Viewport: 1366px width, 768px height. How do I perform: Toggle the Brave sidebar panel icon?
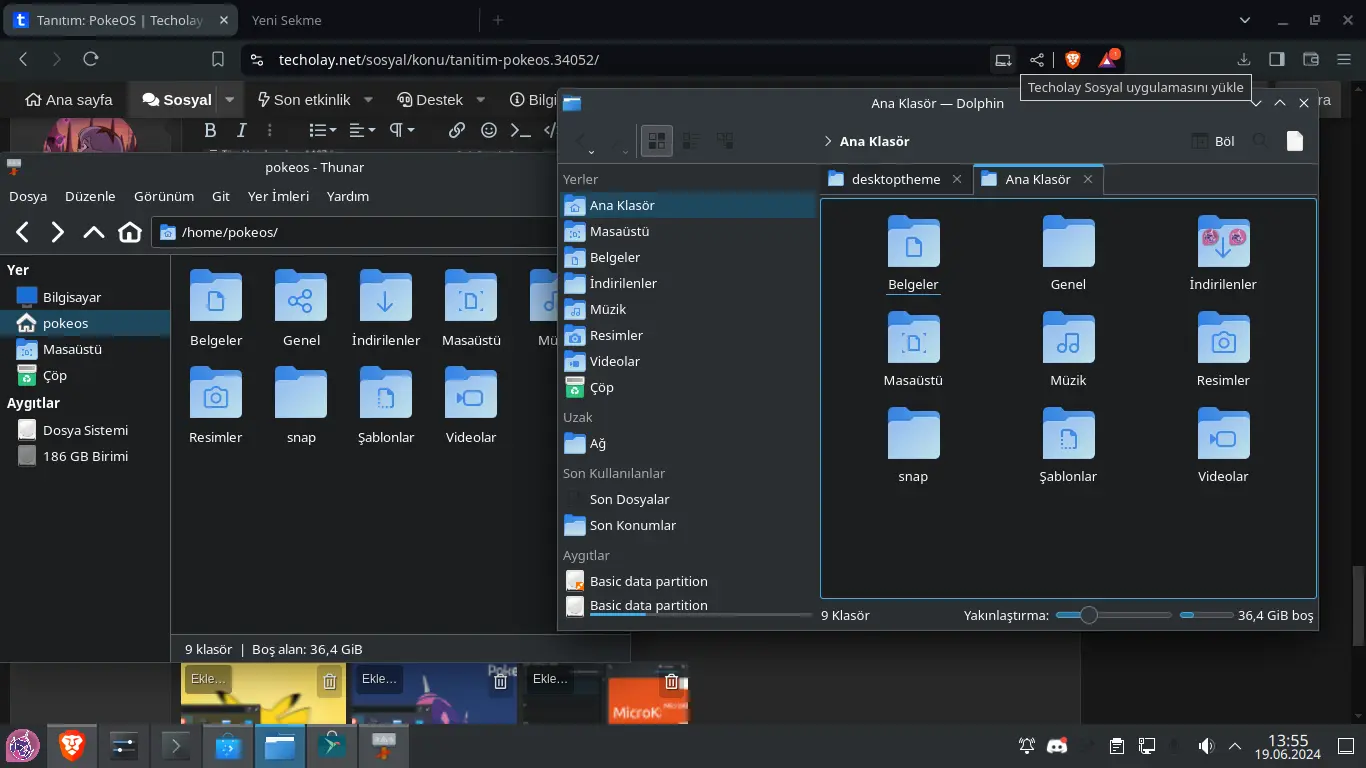click(x=1277, y=59)
